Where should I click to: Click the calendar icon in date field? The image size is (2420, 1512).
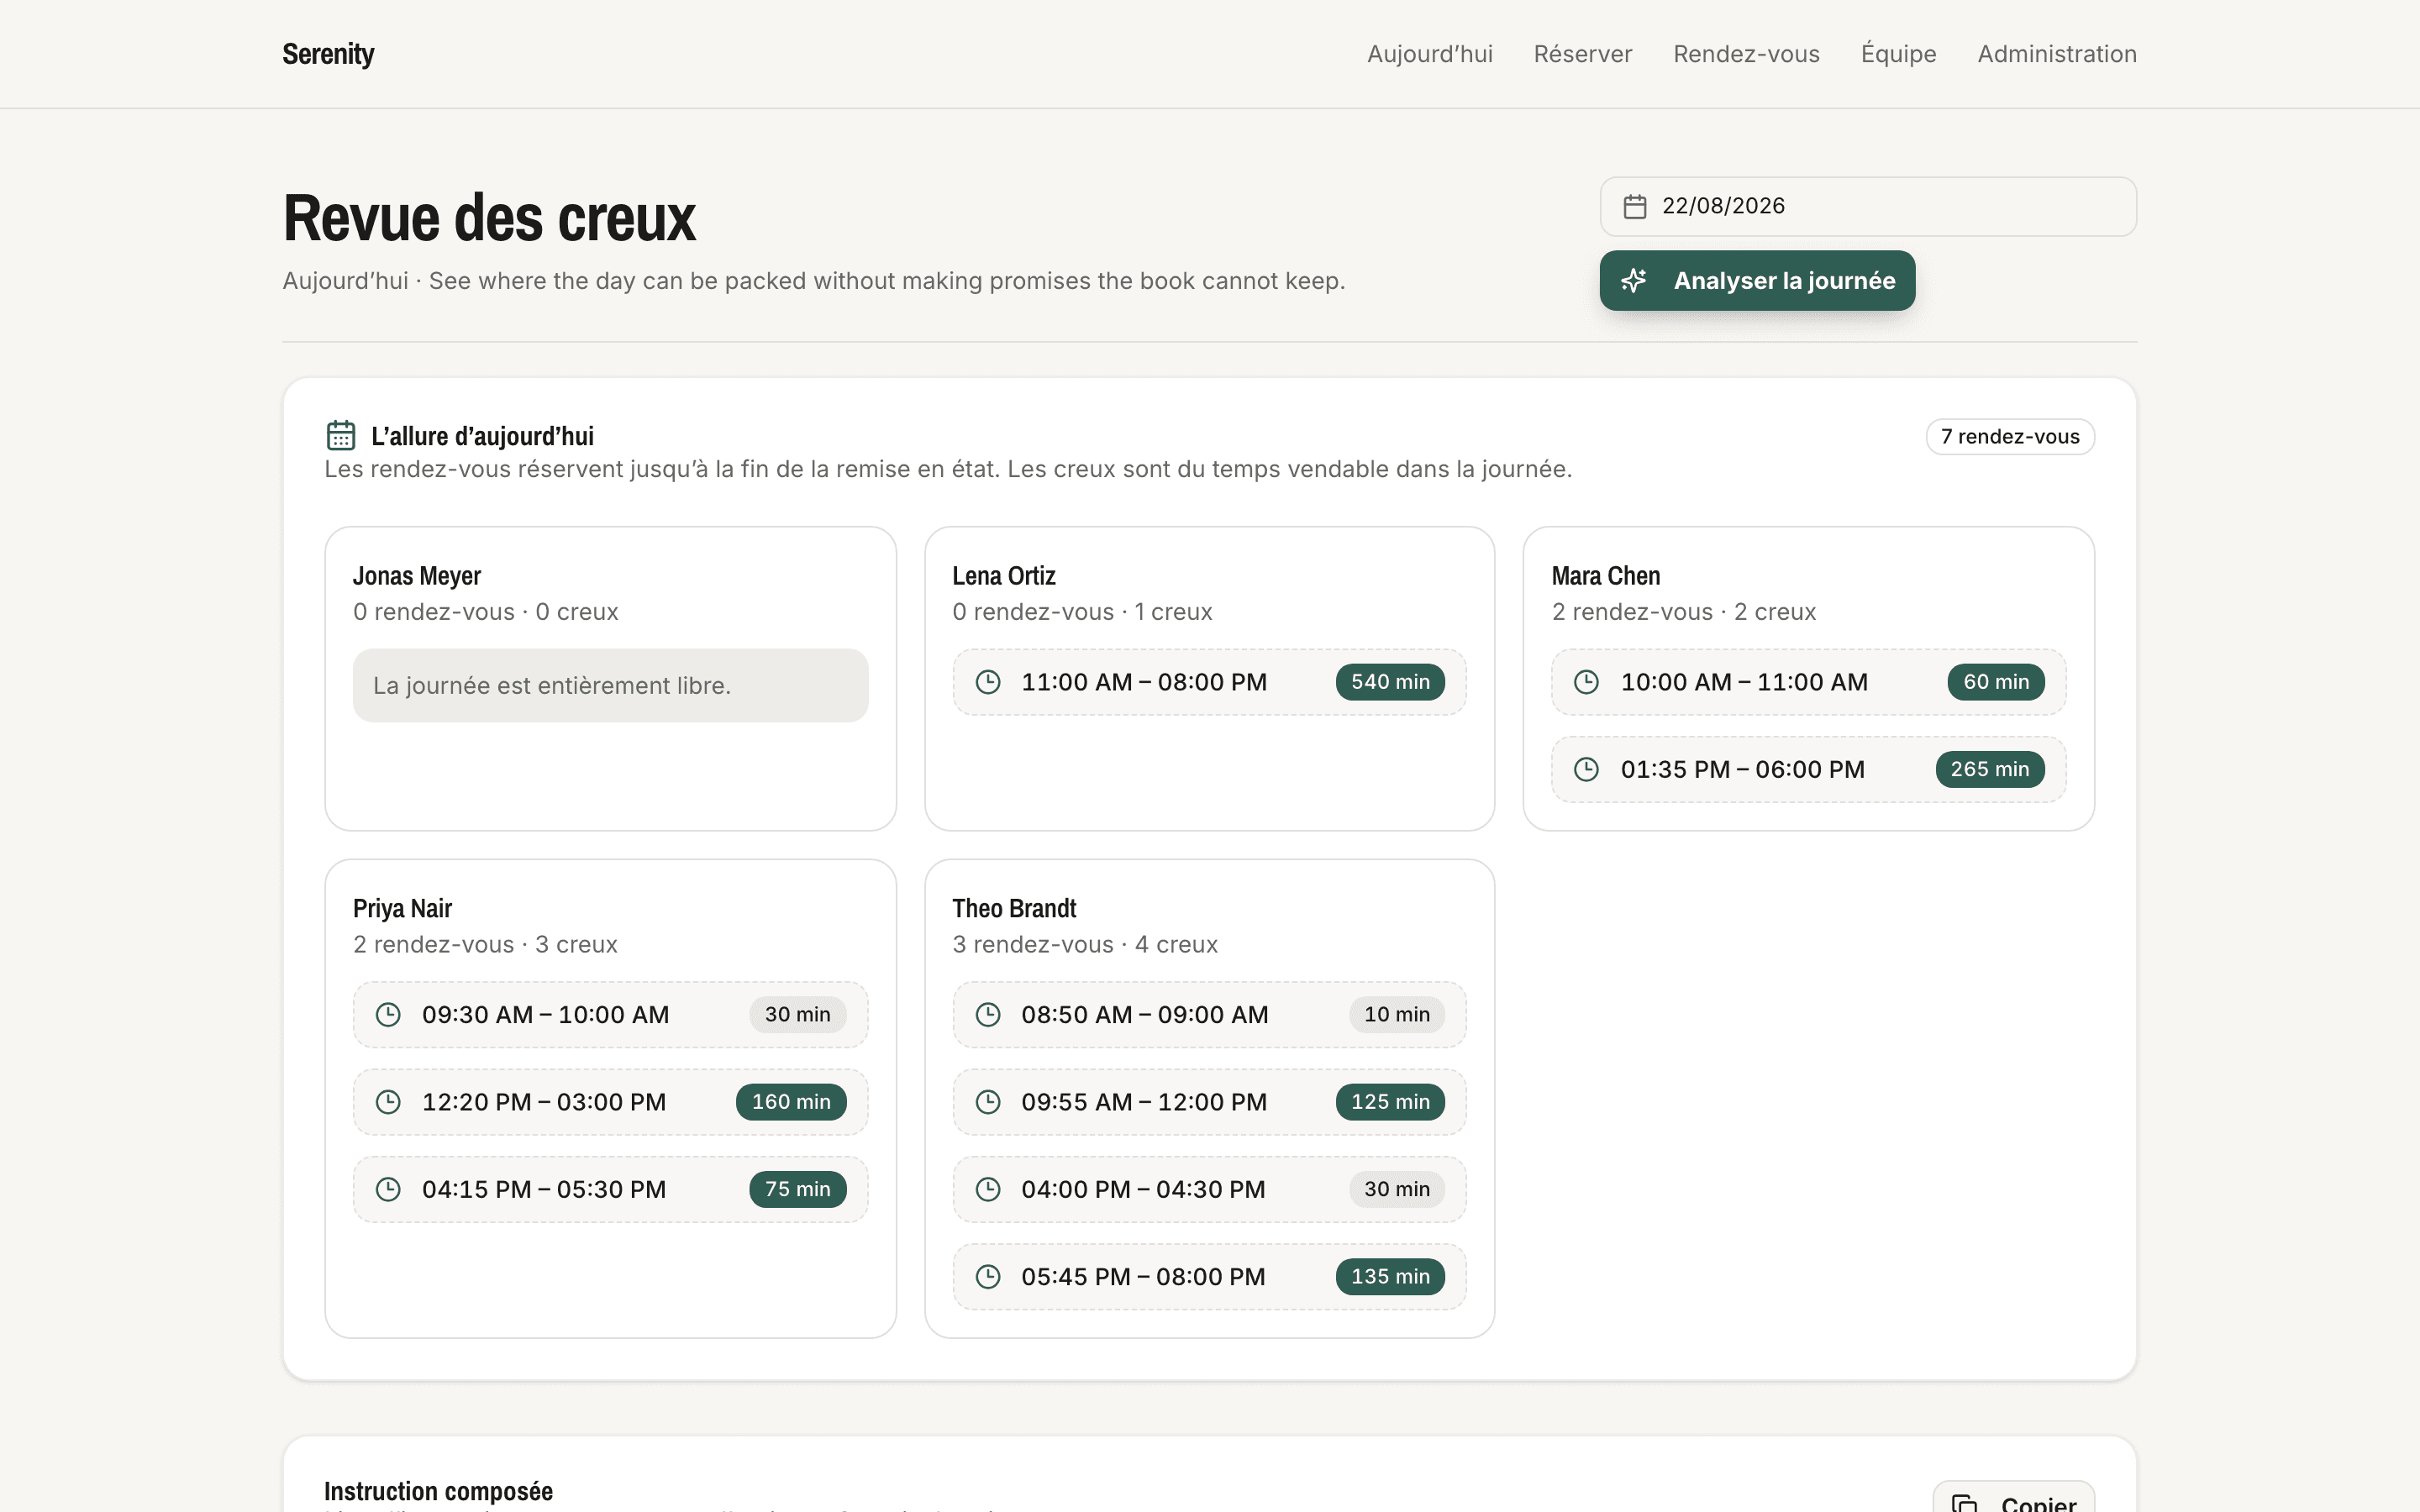click(1634, 206)
